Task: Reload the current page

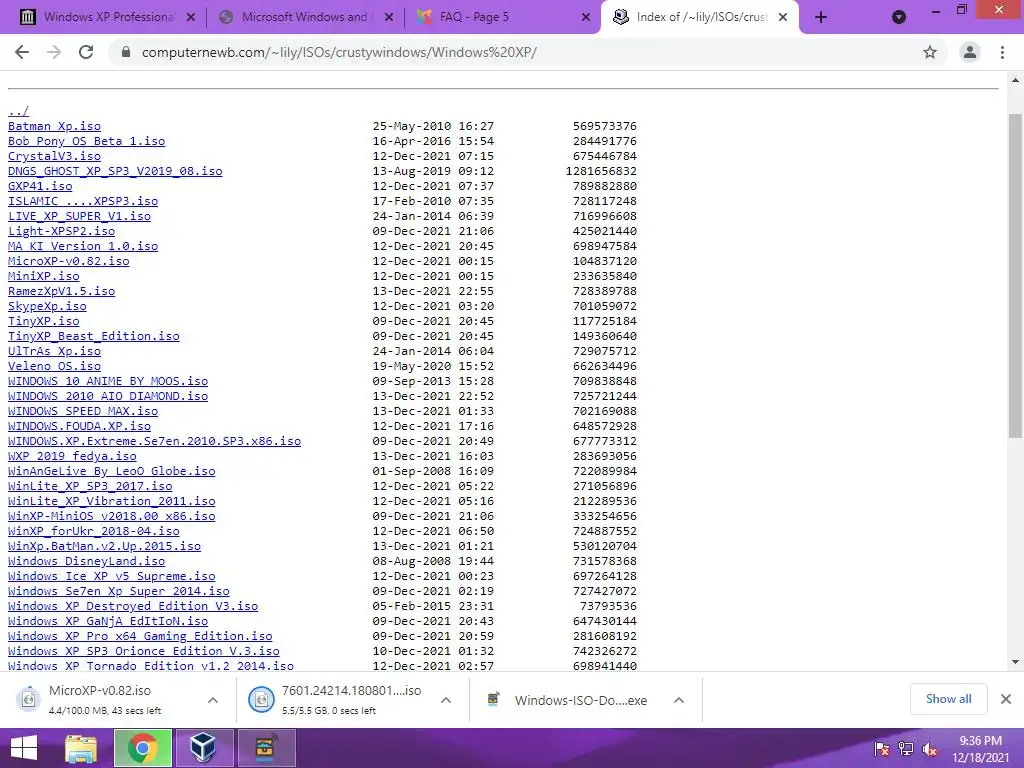Action: [86, 52]
